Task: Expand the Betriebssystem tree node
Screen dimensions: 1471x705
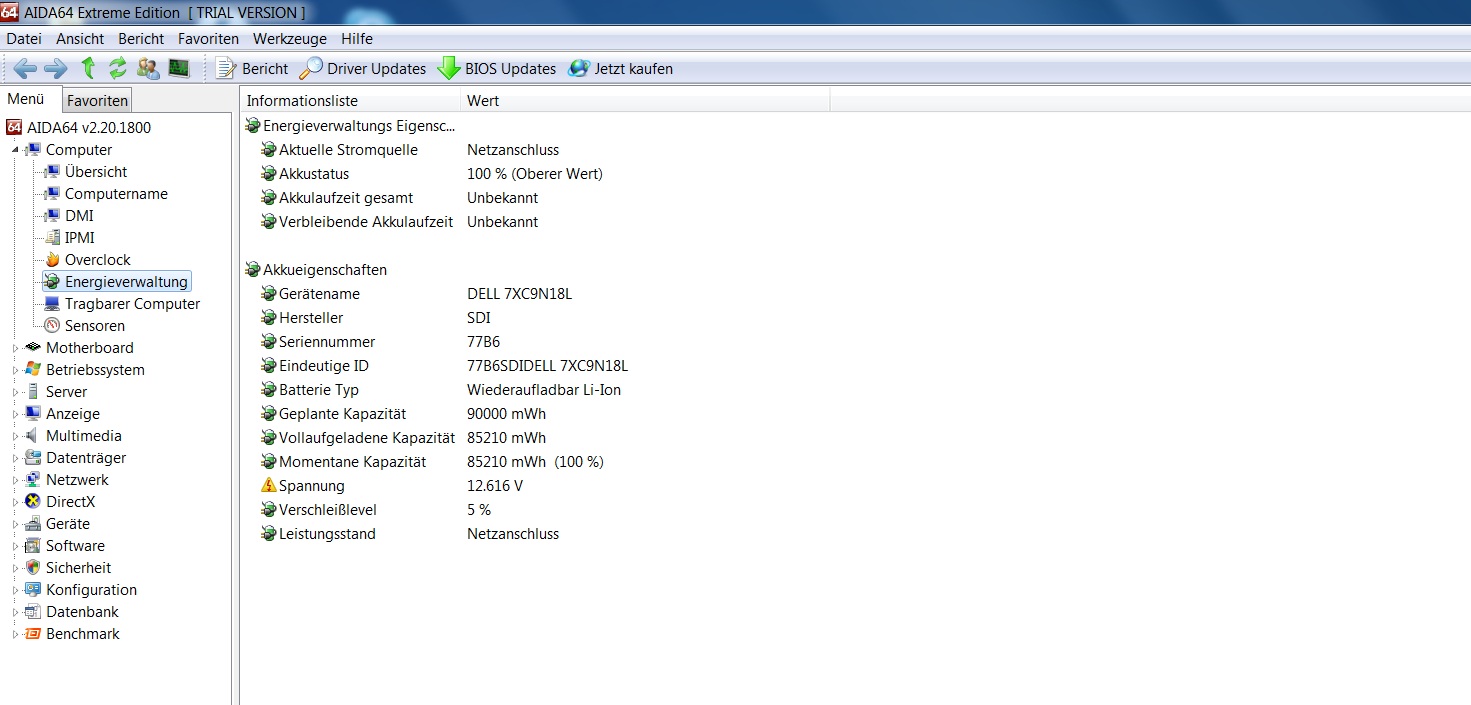Action: click(x=15, y=370)
